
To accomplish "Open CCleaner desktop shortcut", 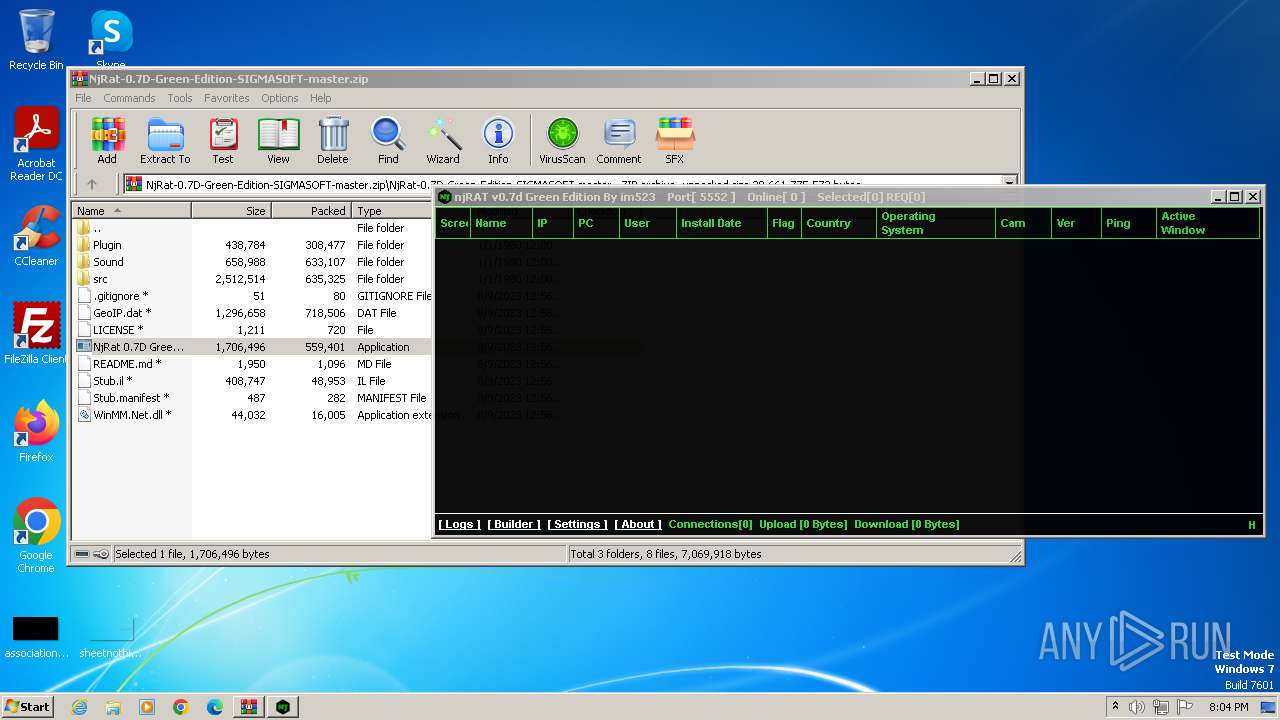I will pos(36,236).
